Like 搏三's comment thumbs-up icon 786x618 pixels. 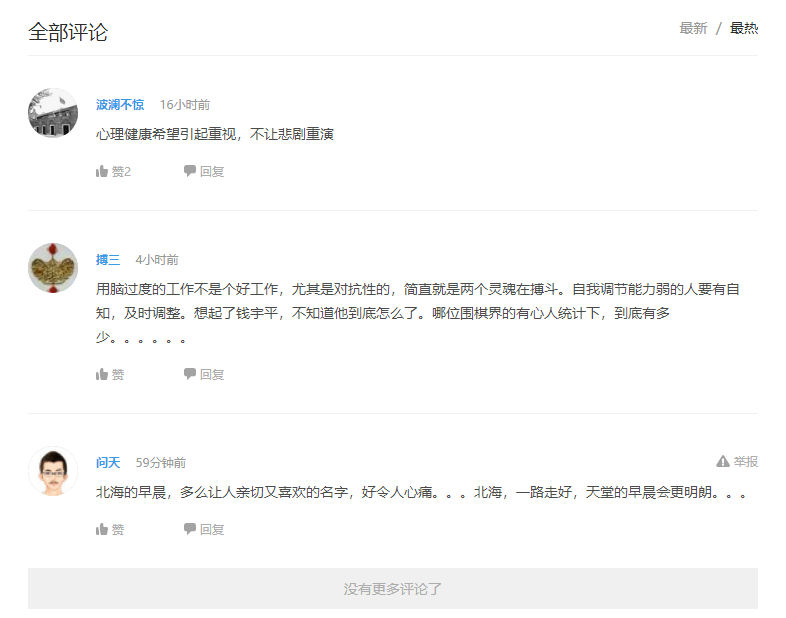(102, 374)
